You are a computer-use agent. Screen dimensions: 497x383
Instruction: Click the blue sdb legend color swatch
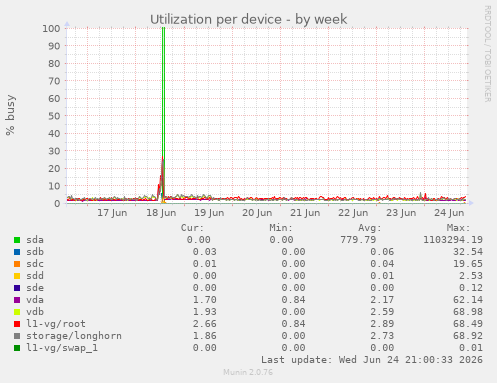[17, 252]
